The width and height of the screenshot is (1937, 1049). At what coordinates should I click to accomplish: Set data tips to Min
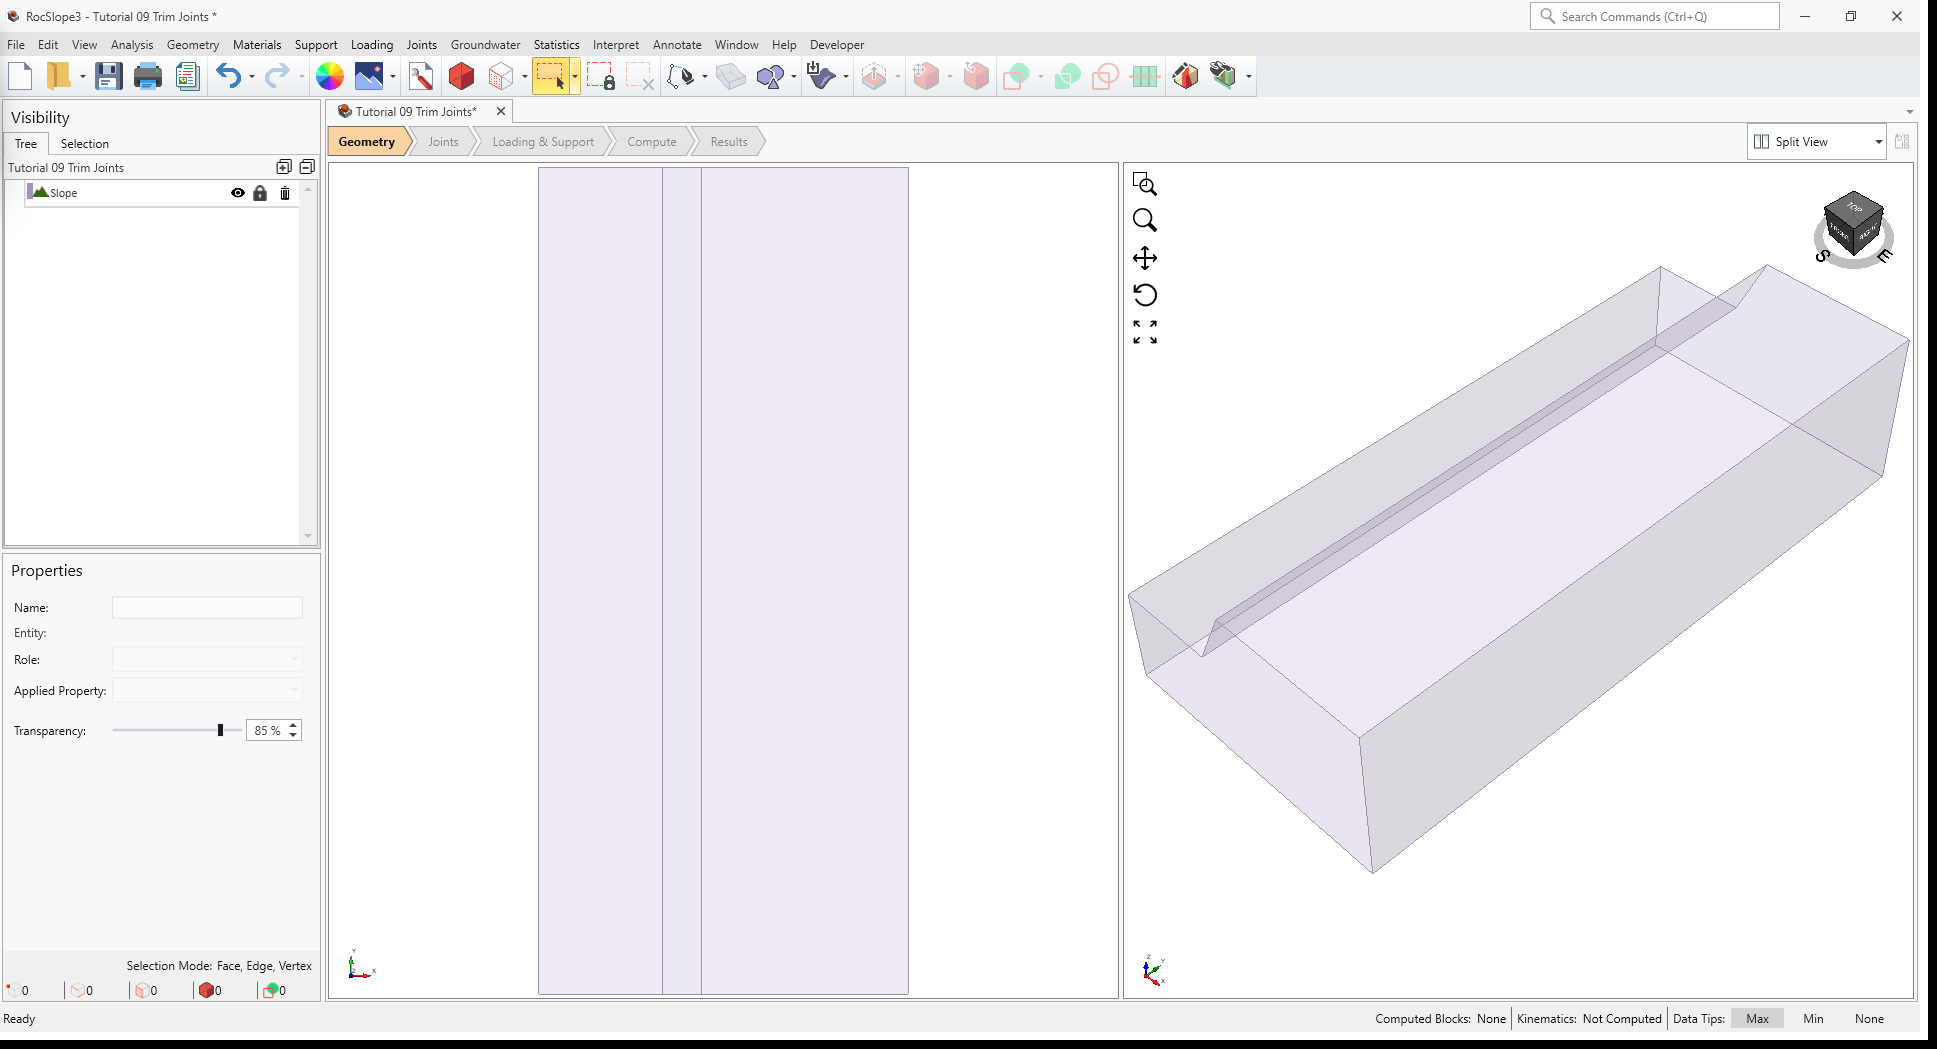click(1813, 1019)
